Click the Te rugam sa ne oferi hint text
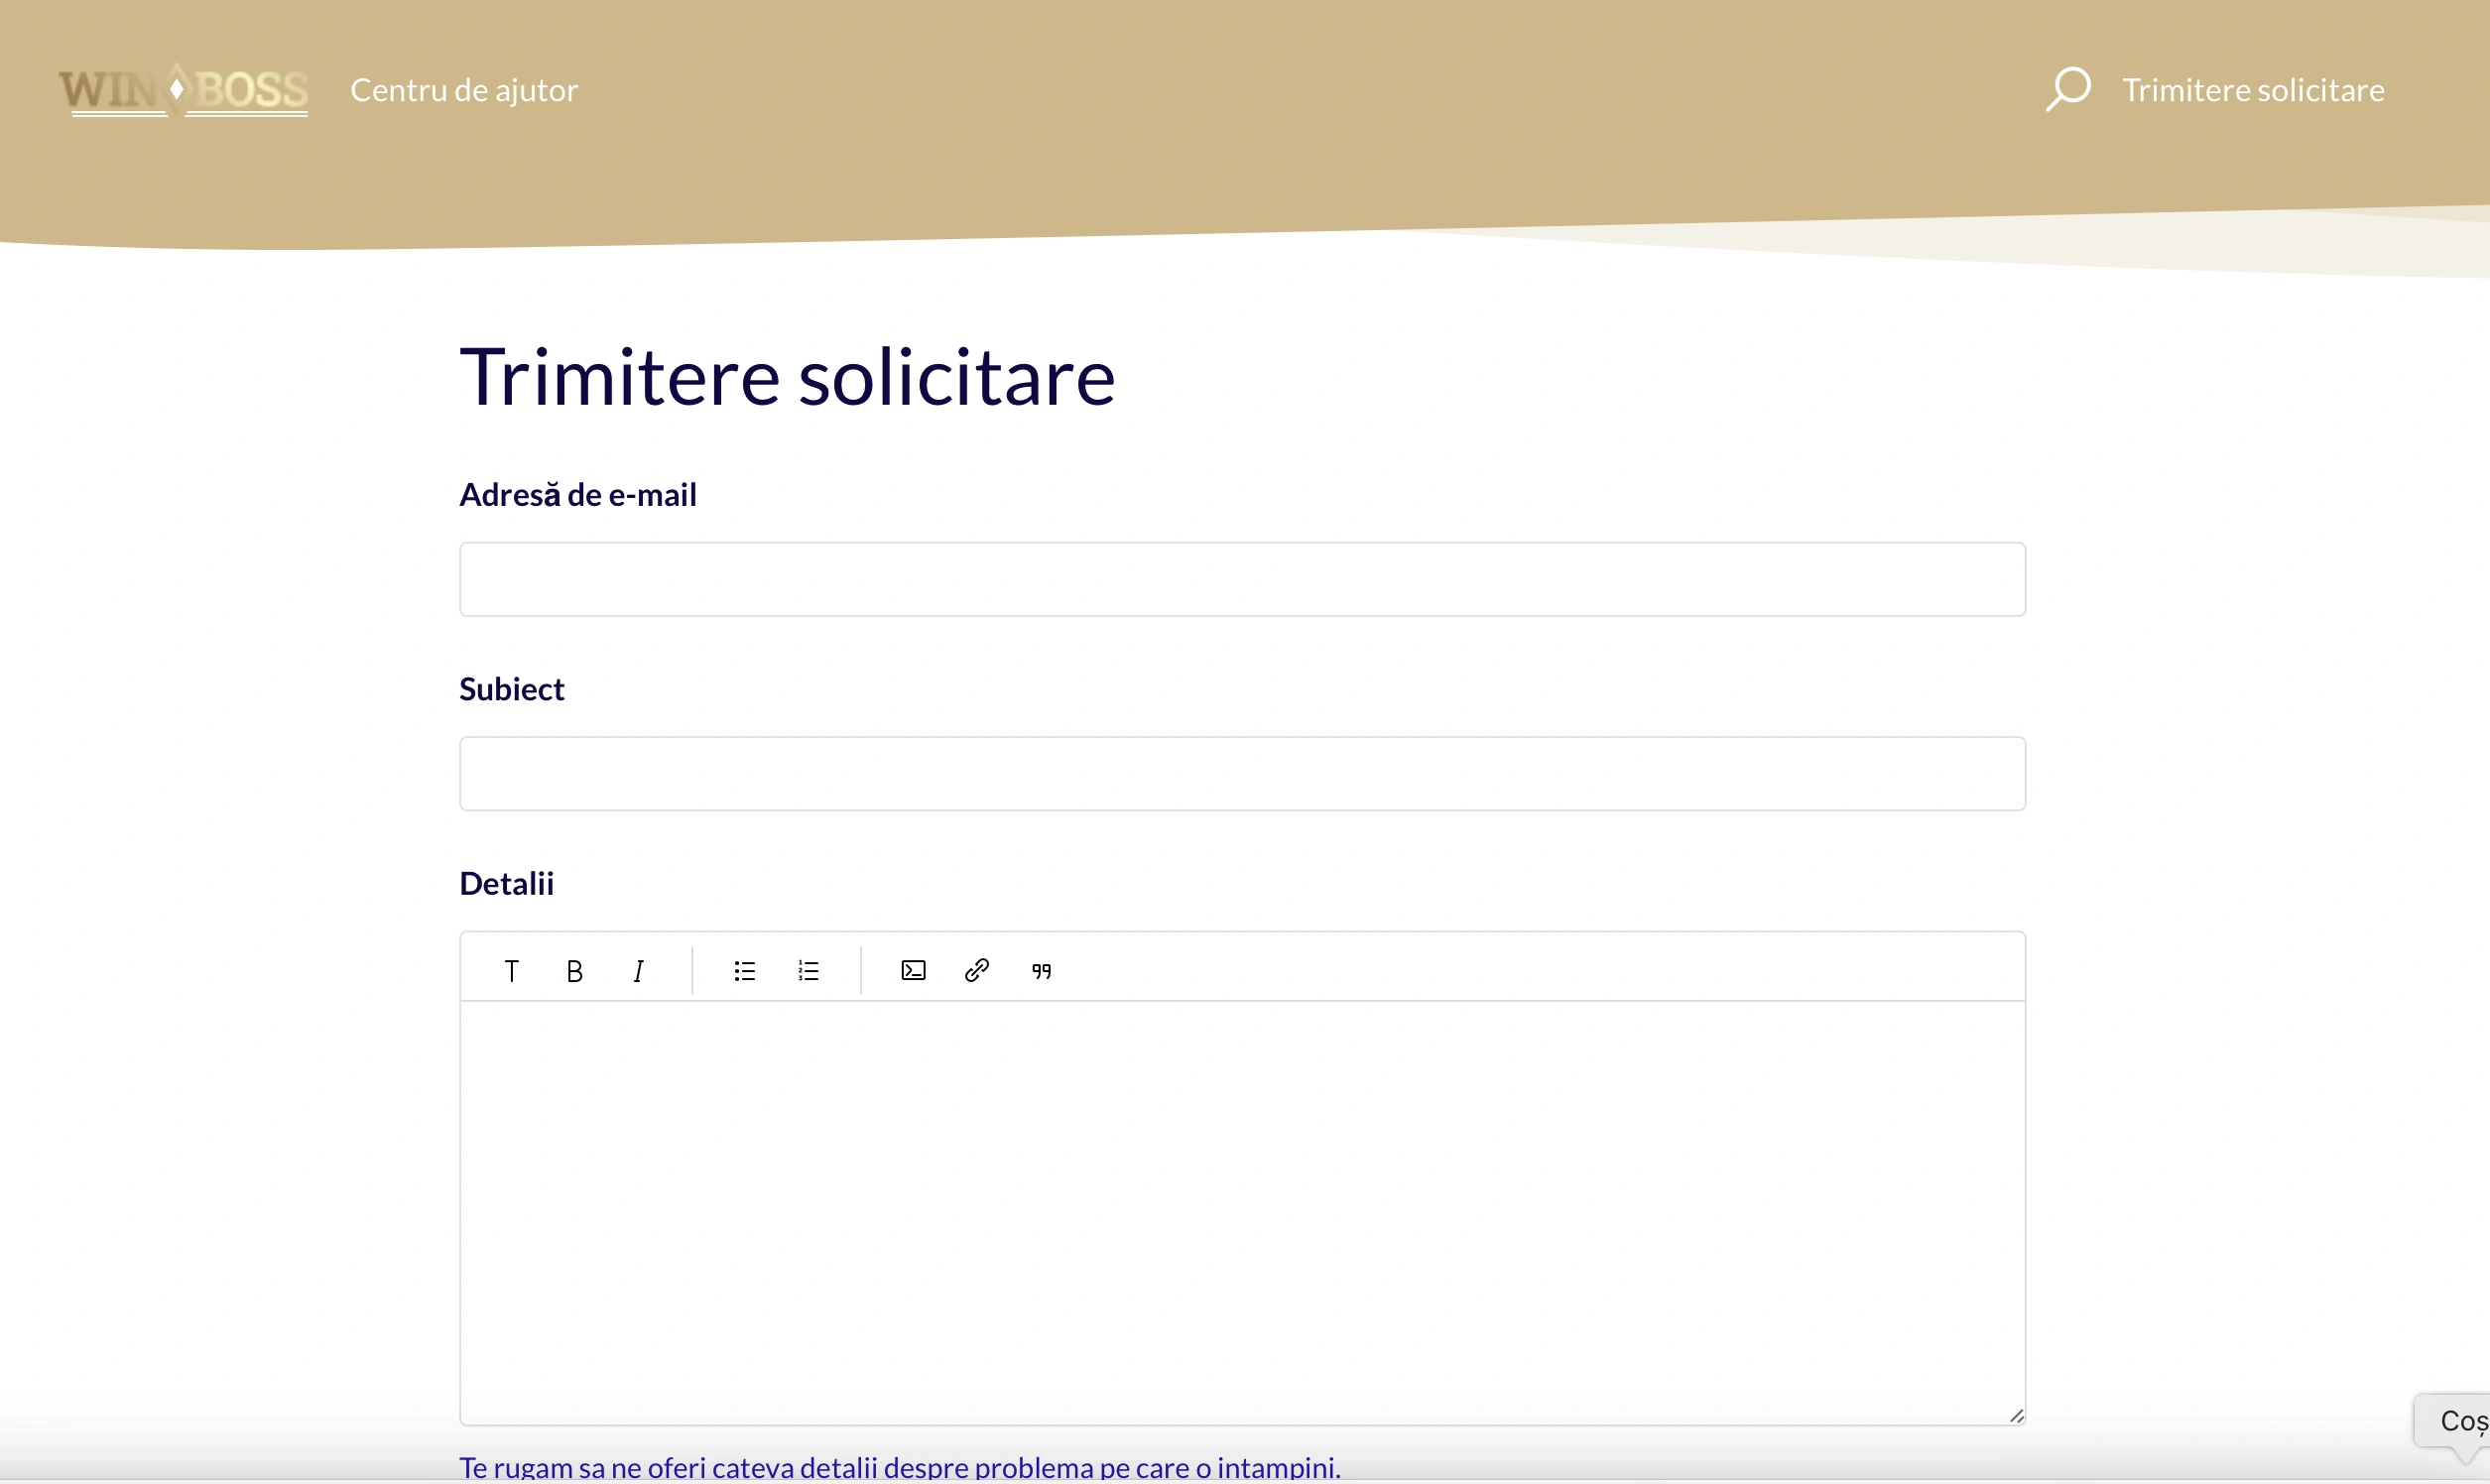The width and height of the screenshot is (2490, 1484). (x=900, y=1467)
